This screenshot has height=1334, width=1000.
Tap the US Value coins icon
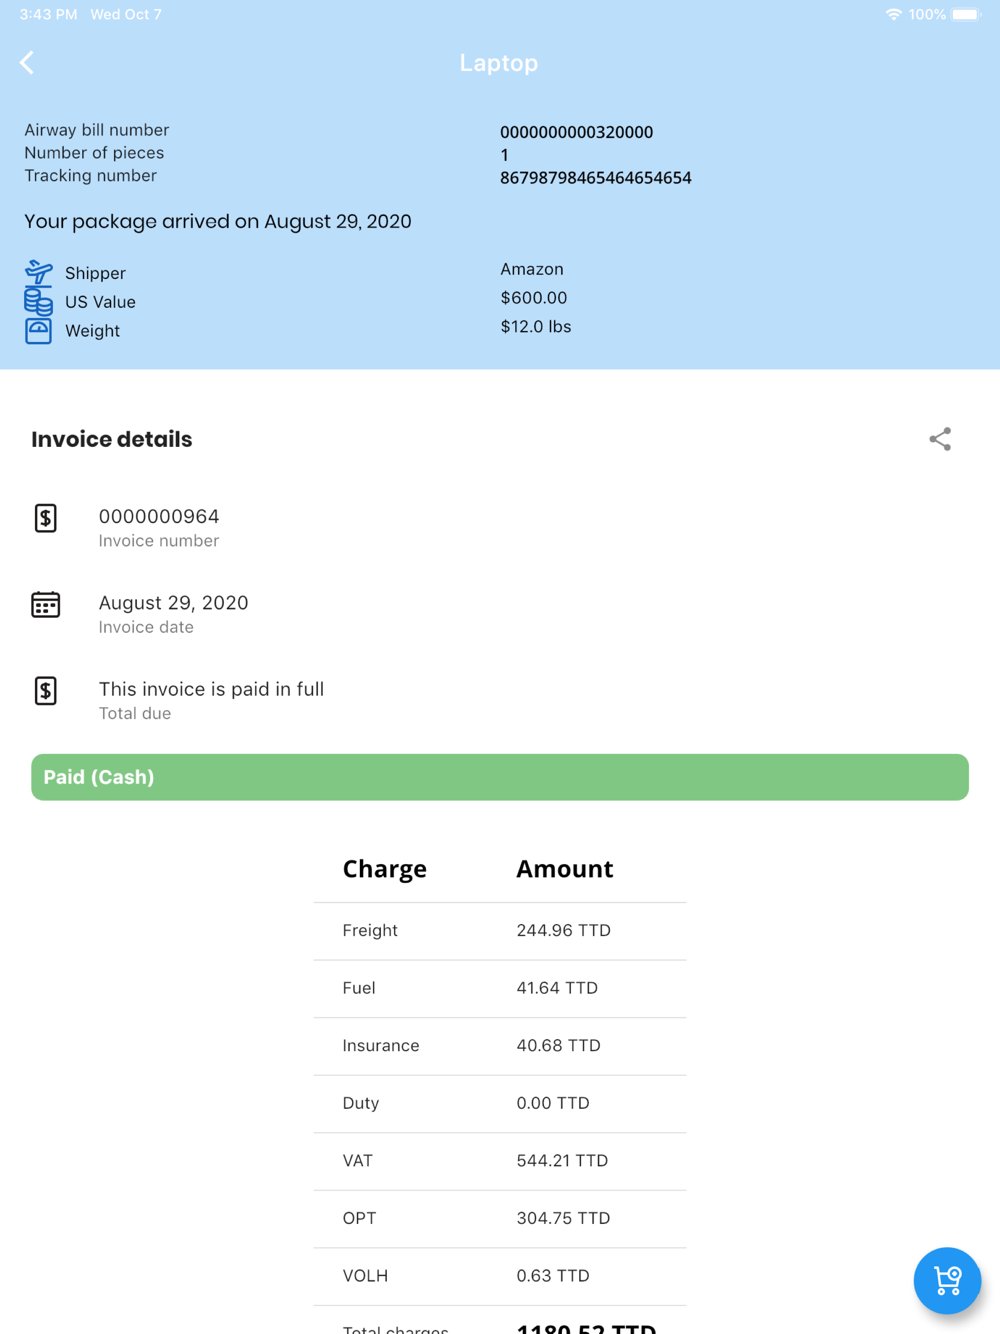39,301
